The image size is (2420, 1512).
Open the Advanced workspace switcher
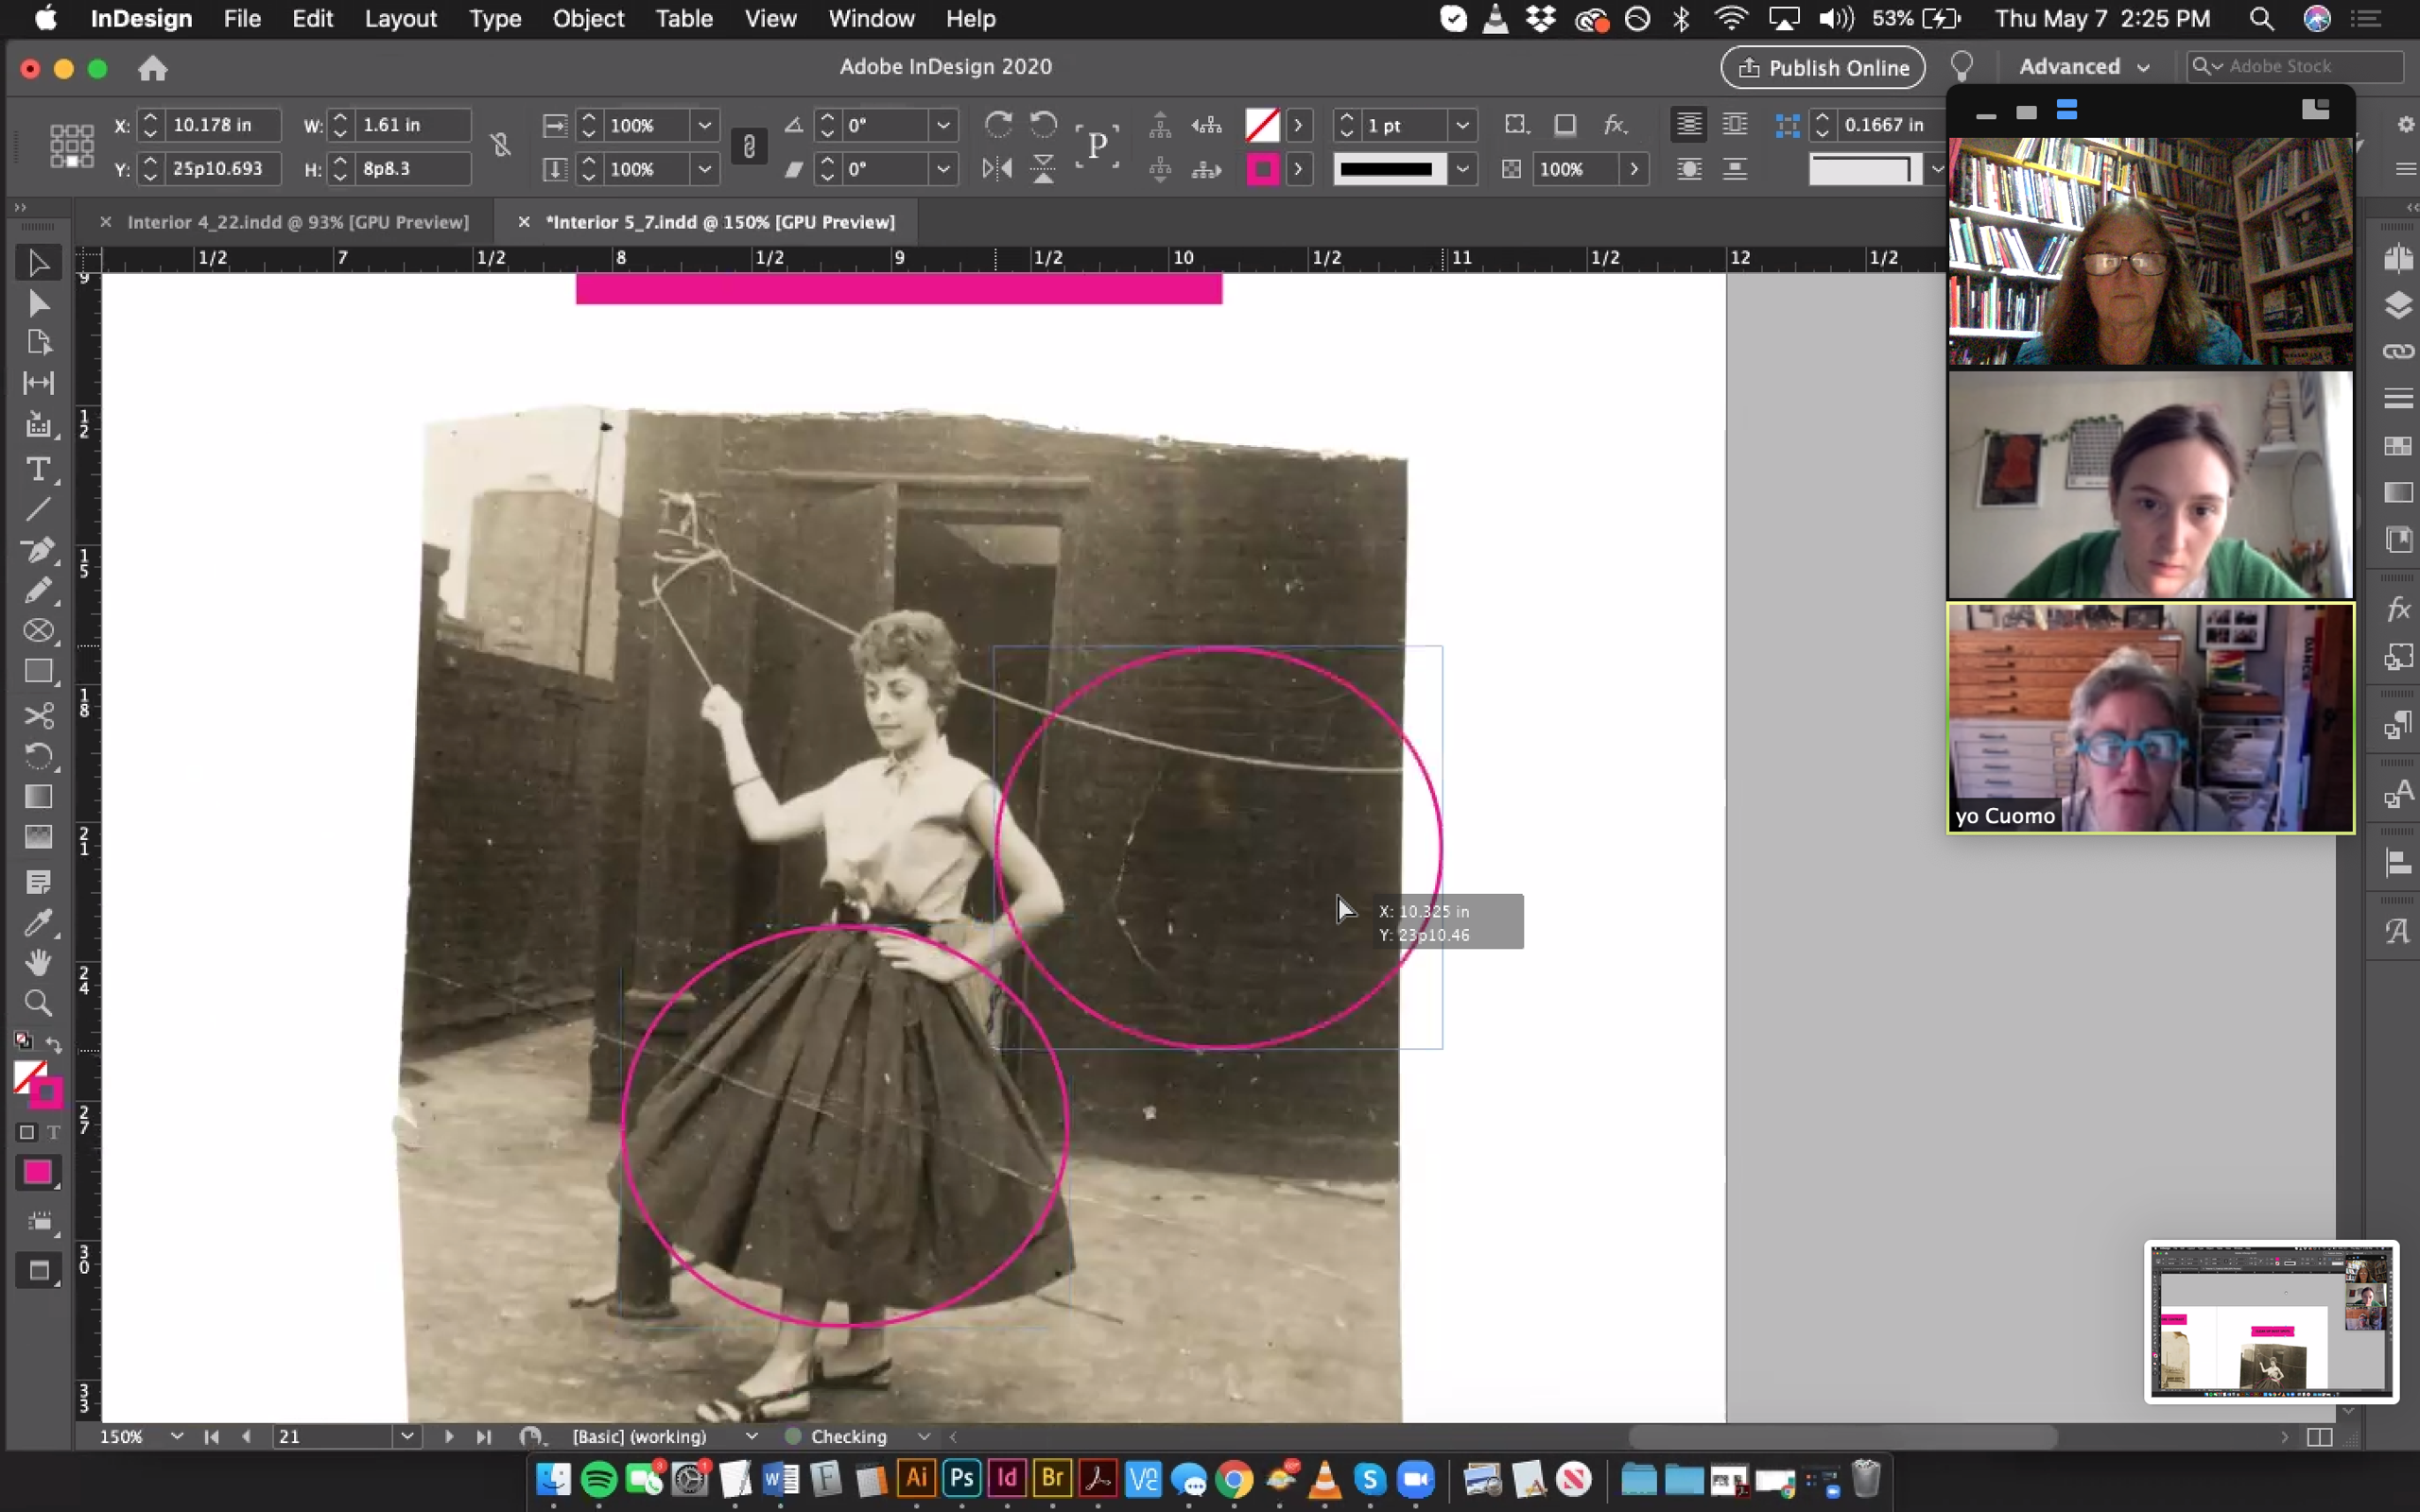(2084, 66)
